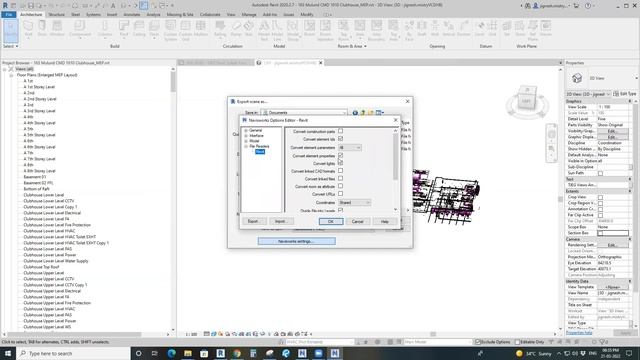The image size is (640, 360).
Task: Toggle Convert URLs checkbox
Action: click(x=340, y=193)
